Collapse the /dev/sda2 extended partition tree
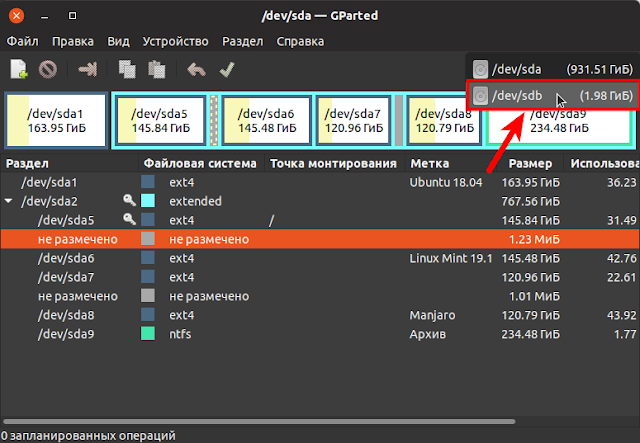The width and height of the screenshot is (640, 443). point(8,201)
